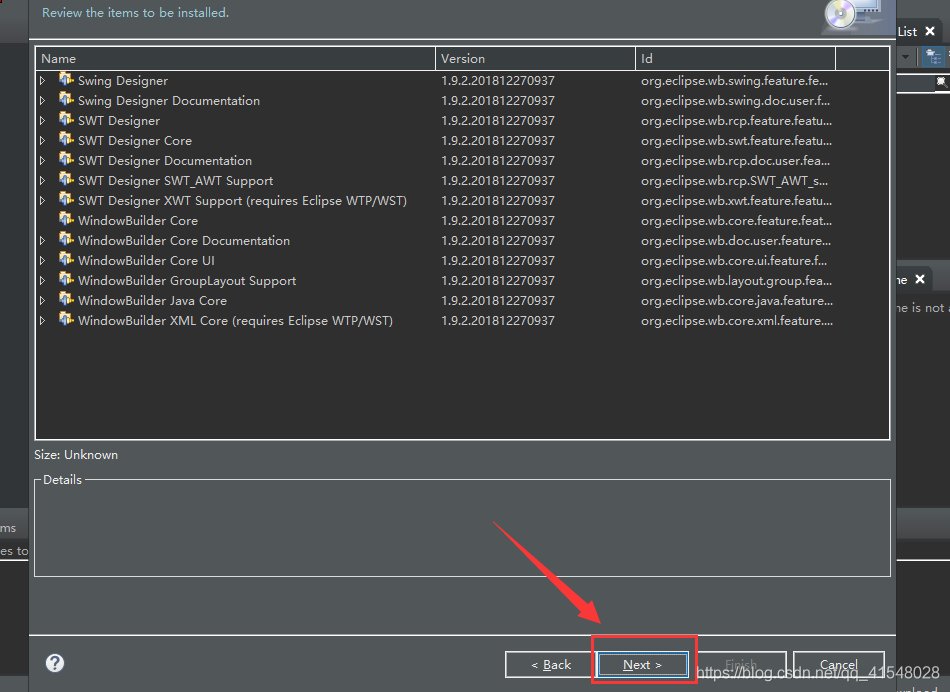The image size is (950, 692).
Task: Click the WindowBuilder Core Documentation icon
Action: pos(66,239)
